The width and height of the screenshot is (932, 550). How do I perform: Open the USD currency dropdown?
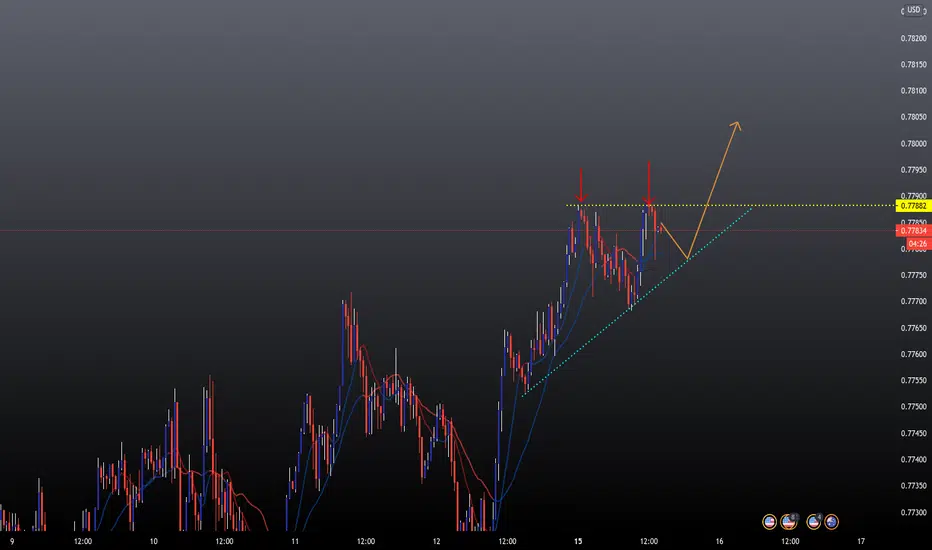(914, 10)
